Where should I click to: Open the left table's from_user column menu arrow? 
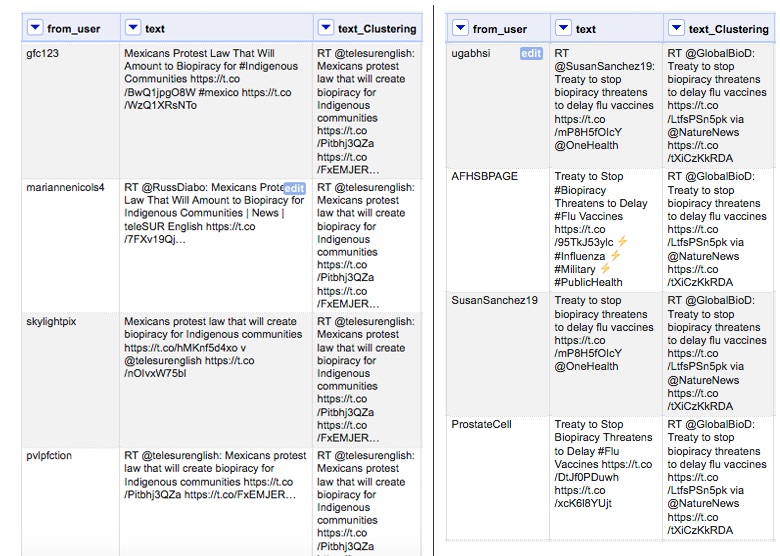coord(35,29)
